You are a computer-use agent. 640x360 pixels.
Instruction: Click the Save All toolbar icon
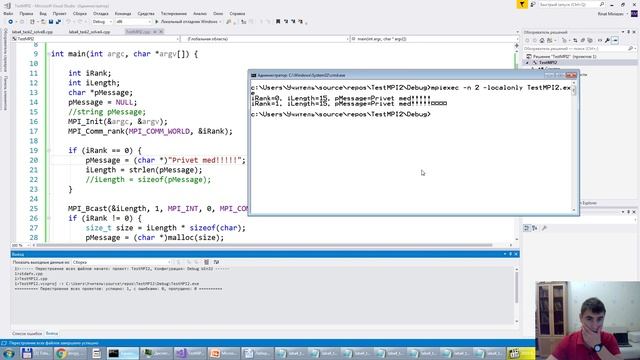[58, 22]
